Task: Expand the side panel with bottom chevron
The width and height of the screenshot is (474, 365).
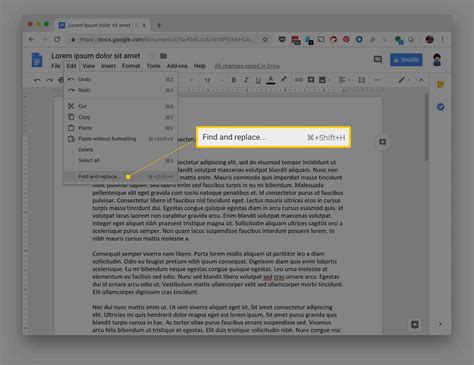Action: pyautogui.click(x=440, y=324)
